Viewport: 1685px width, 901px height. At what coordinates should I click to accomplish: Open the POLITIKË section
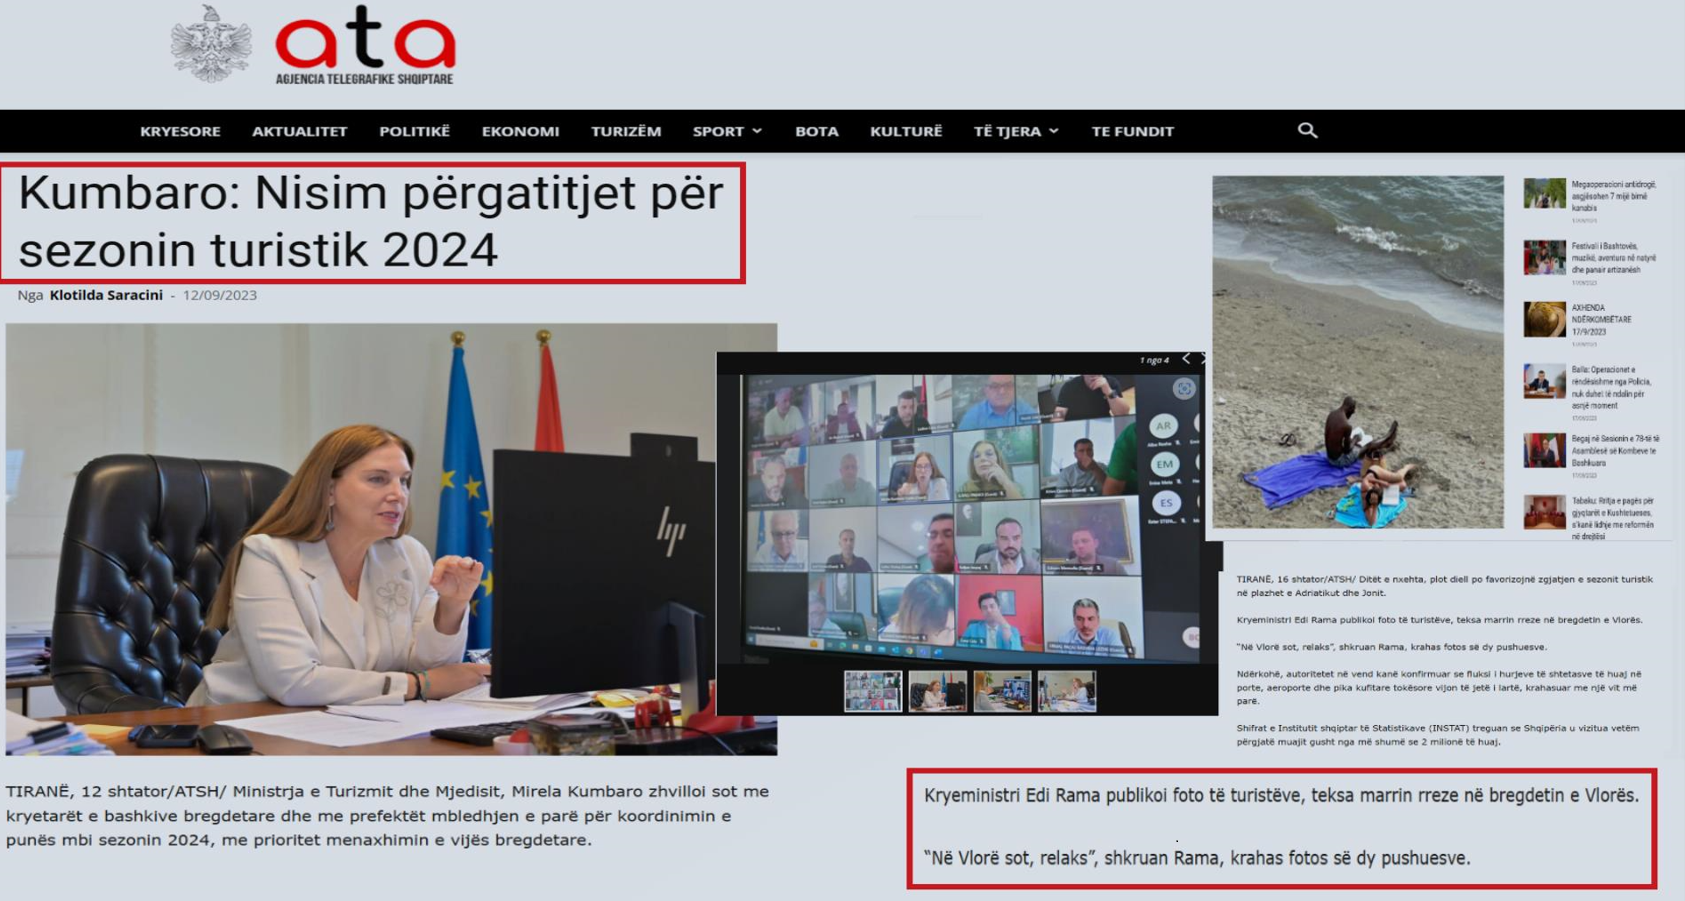point(414,132)
